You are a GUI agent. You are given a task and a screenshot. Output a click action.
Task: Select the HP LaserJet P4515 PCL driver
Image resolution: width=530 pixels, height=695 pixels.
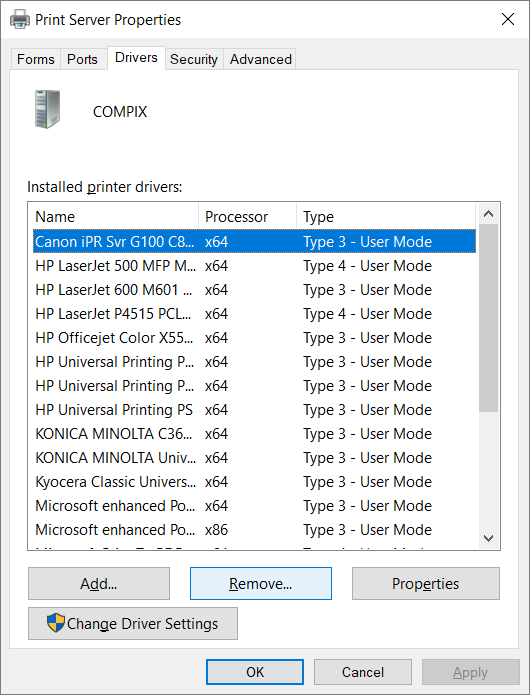[x=254, y=313]
